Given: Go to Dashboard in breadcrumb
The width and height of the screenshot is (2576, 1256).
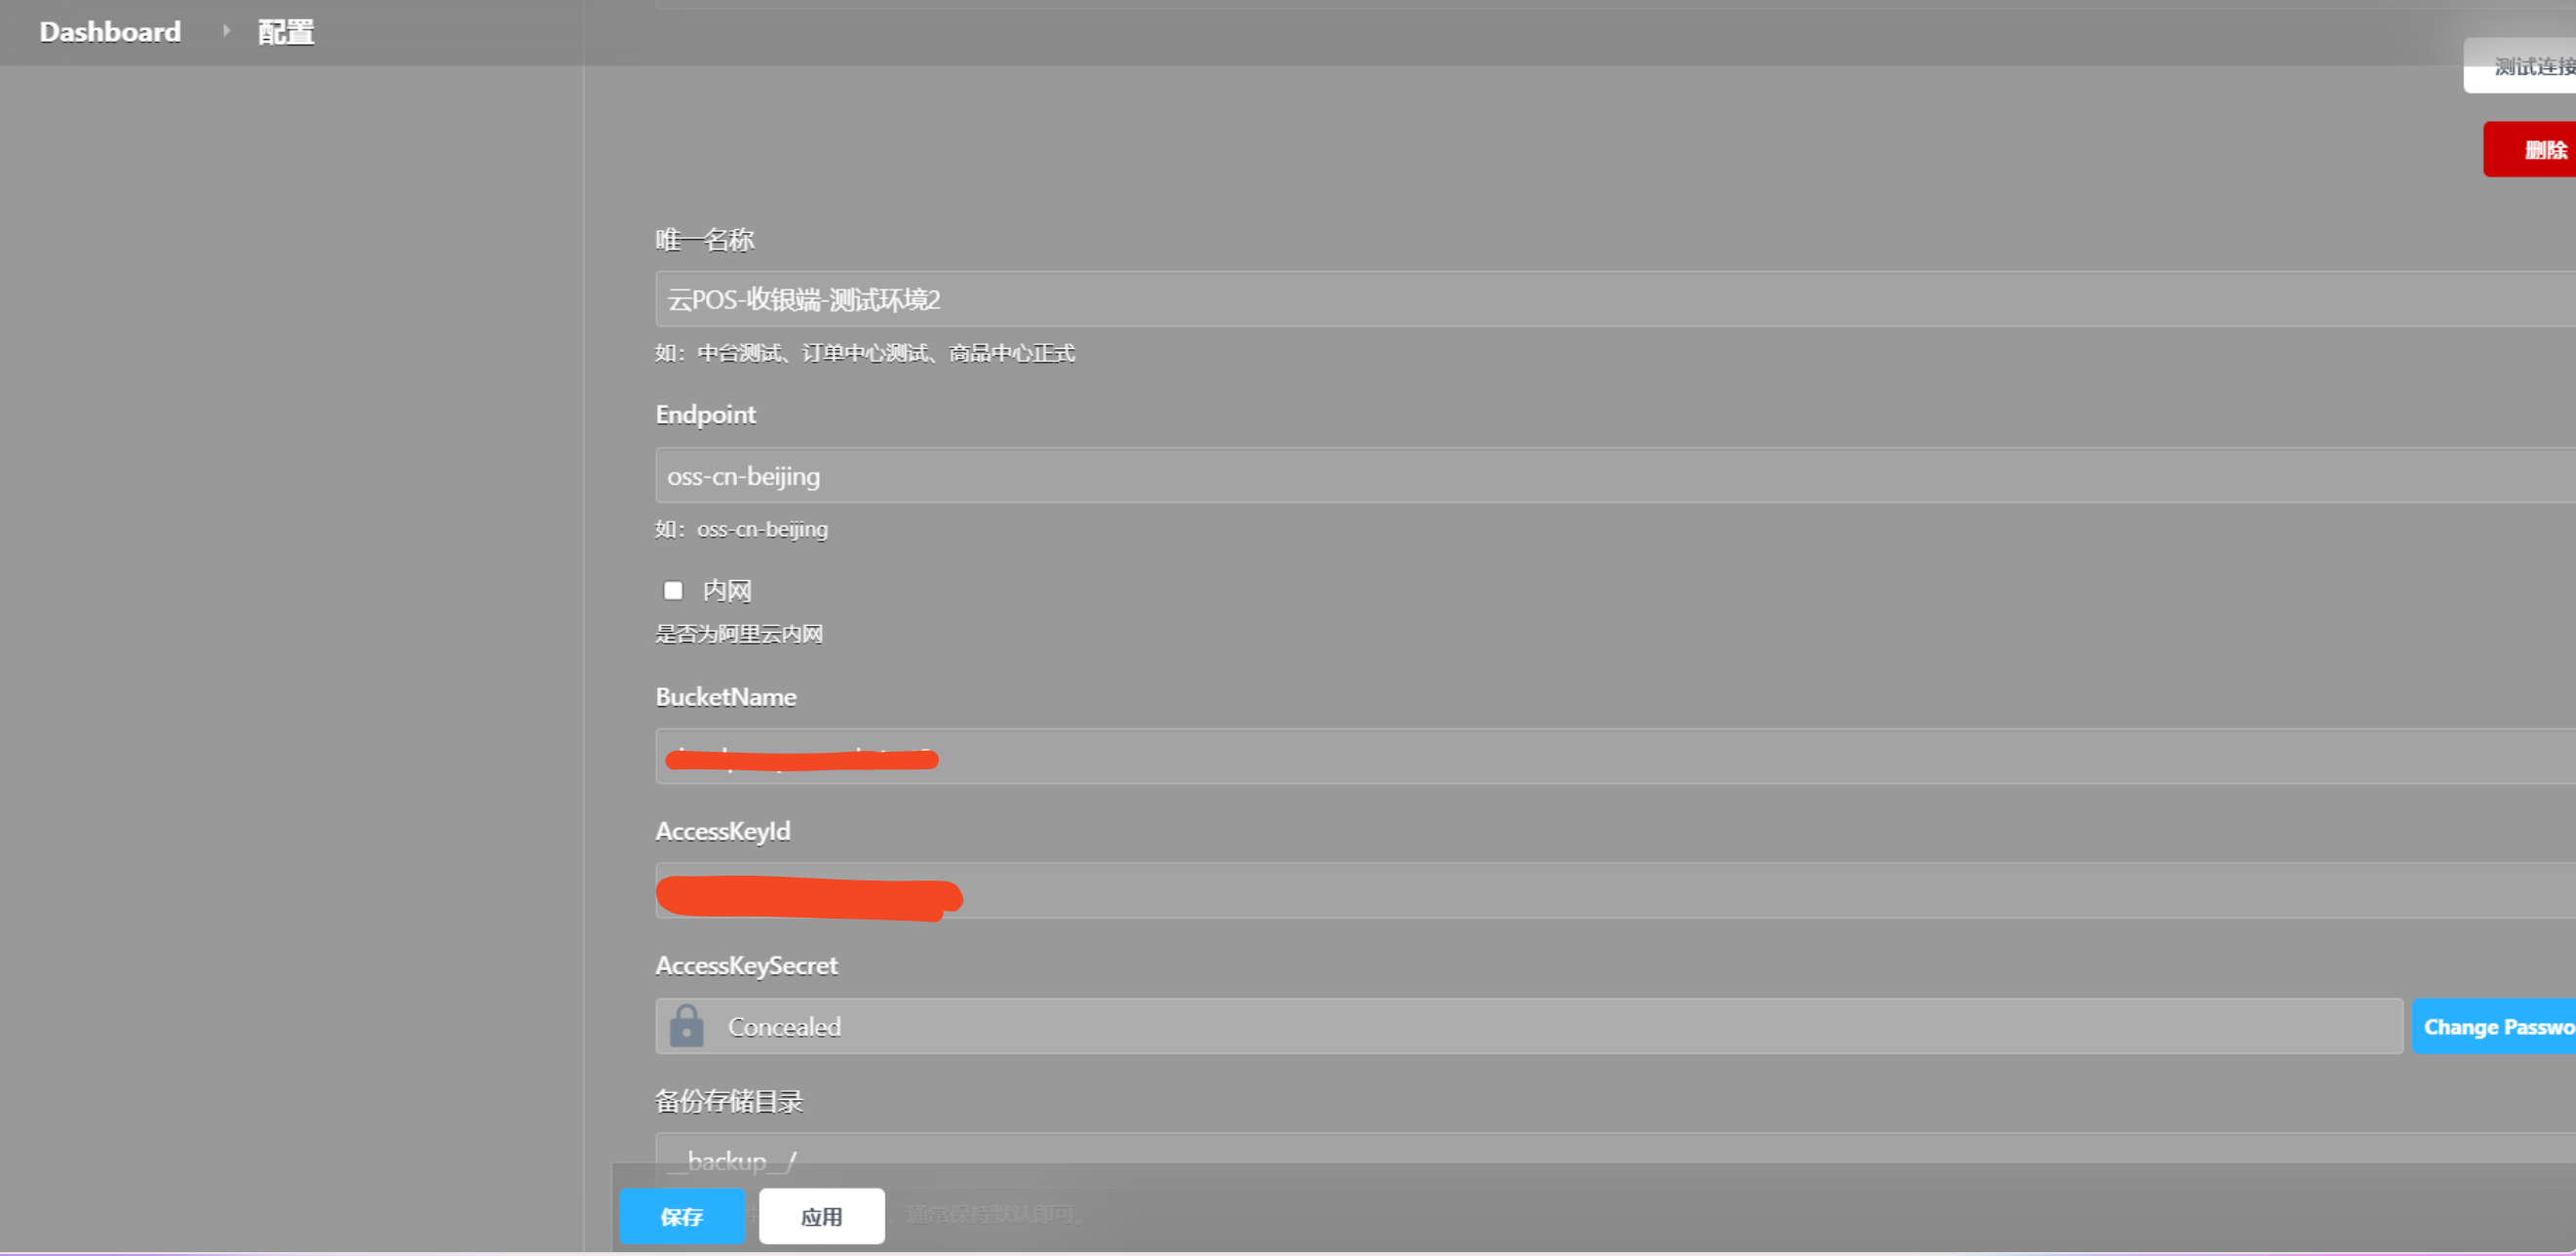Looking at the screenshot, I should tap(110, 31).
